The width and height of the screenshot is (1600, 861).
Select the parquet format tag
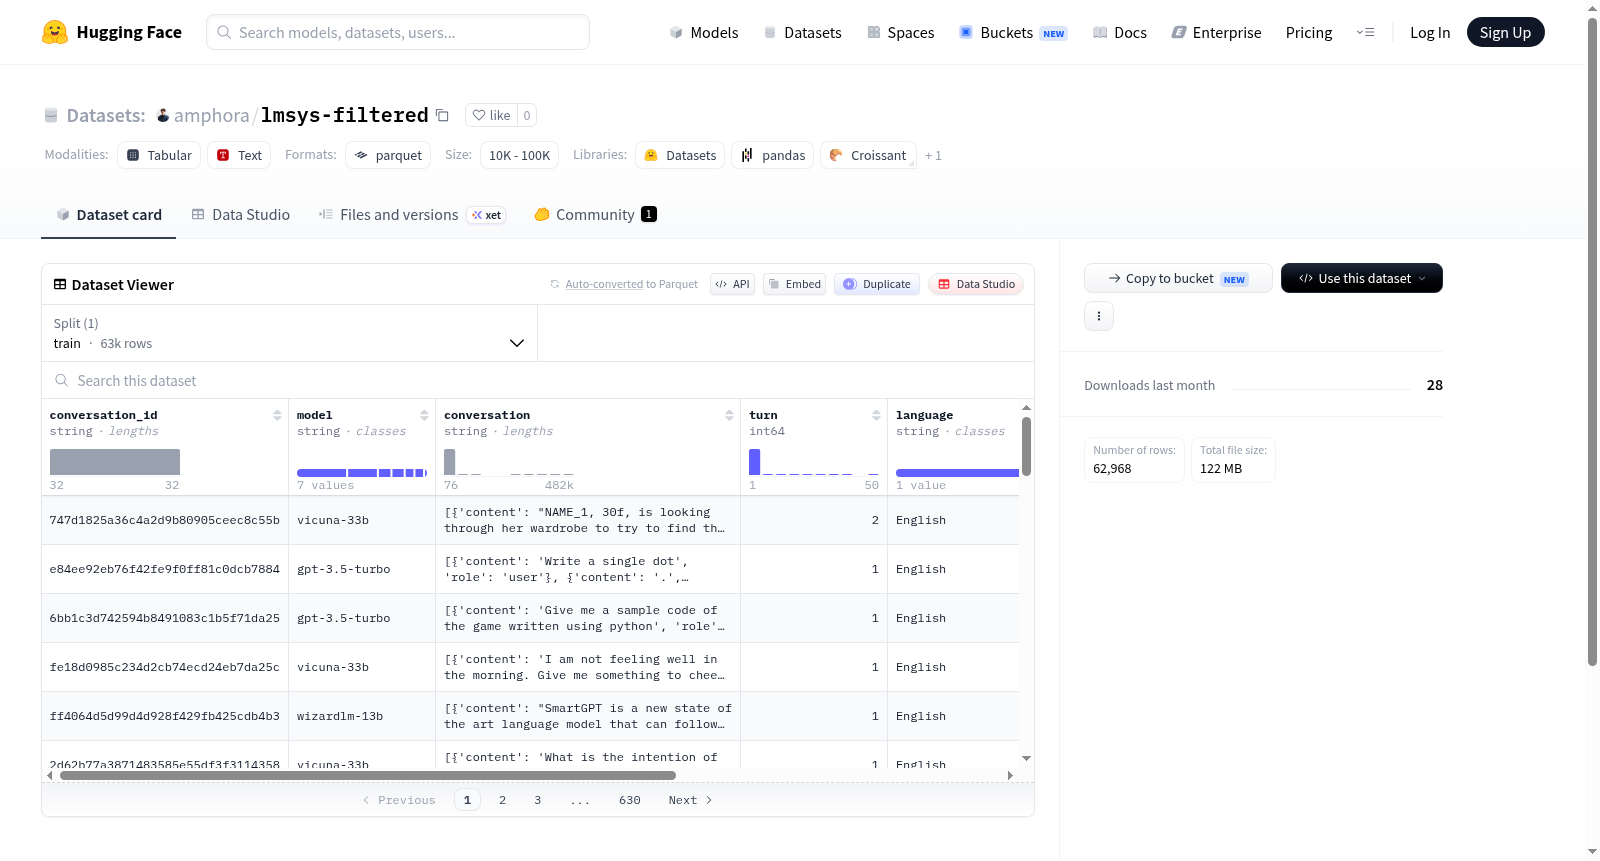coord(388,155)
